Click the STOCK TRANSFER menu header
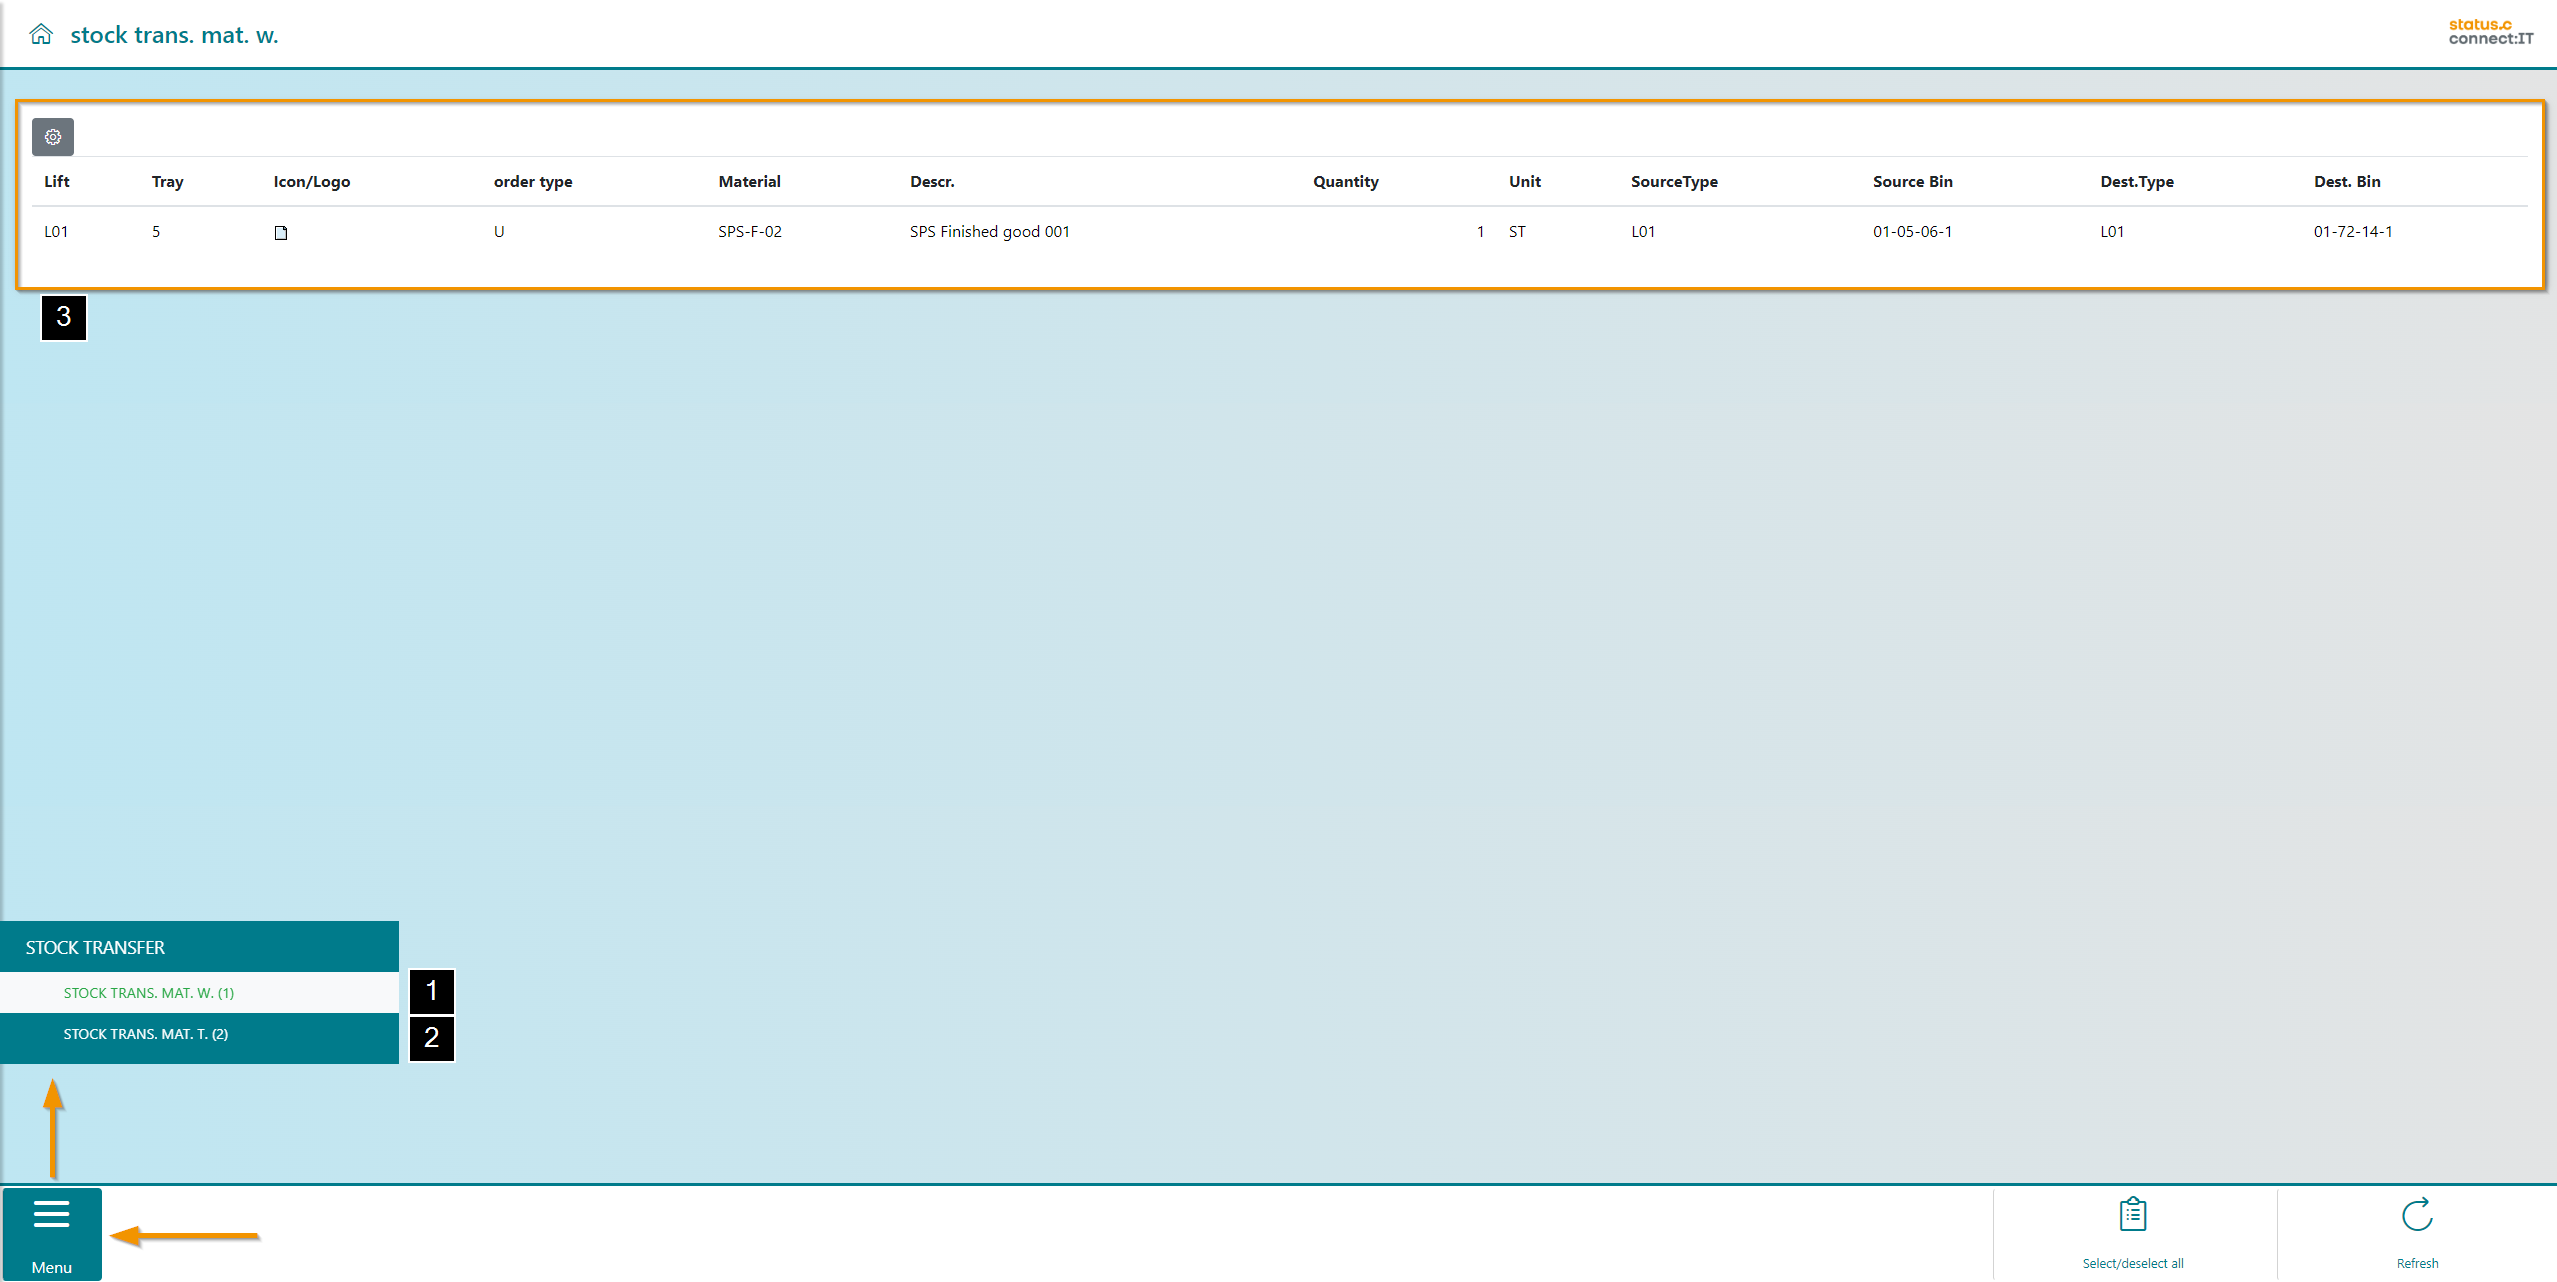 [x=95, y=947]
